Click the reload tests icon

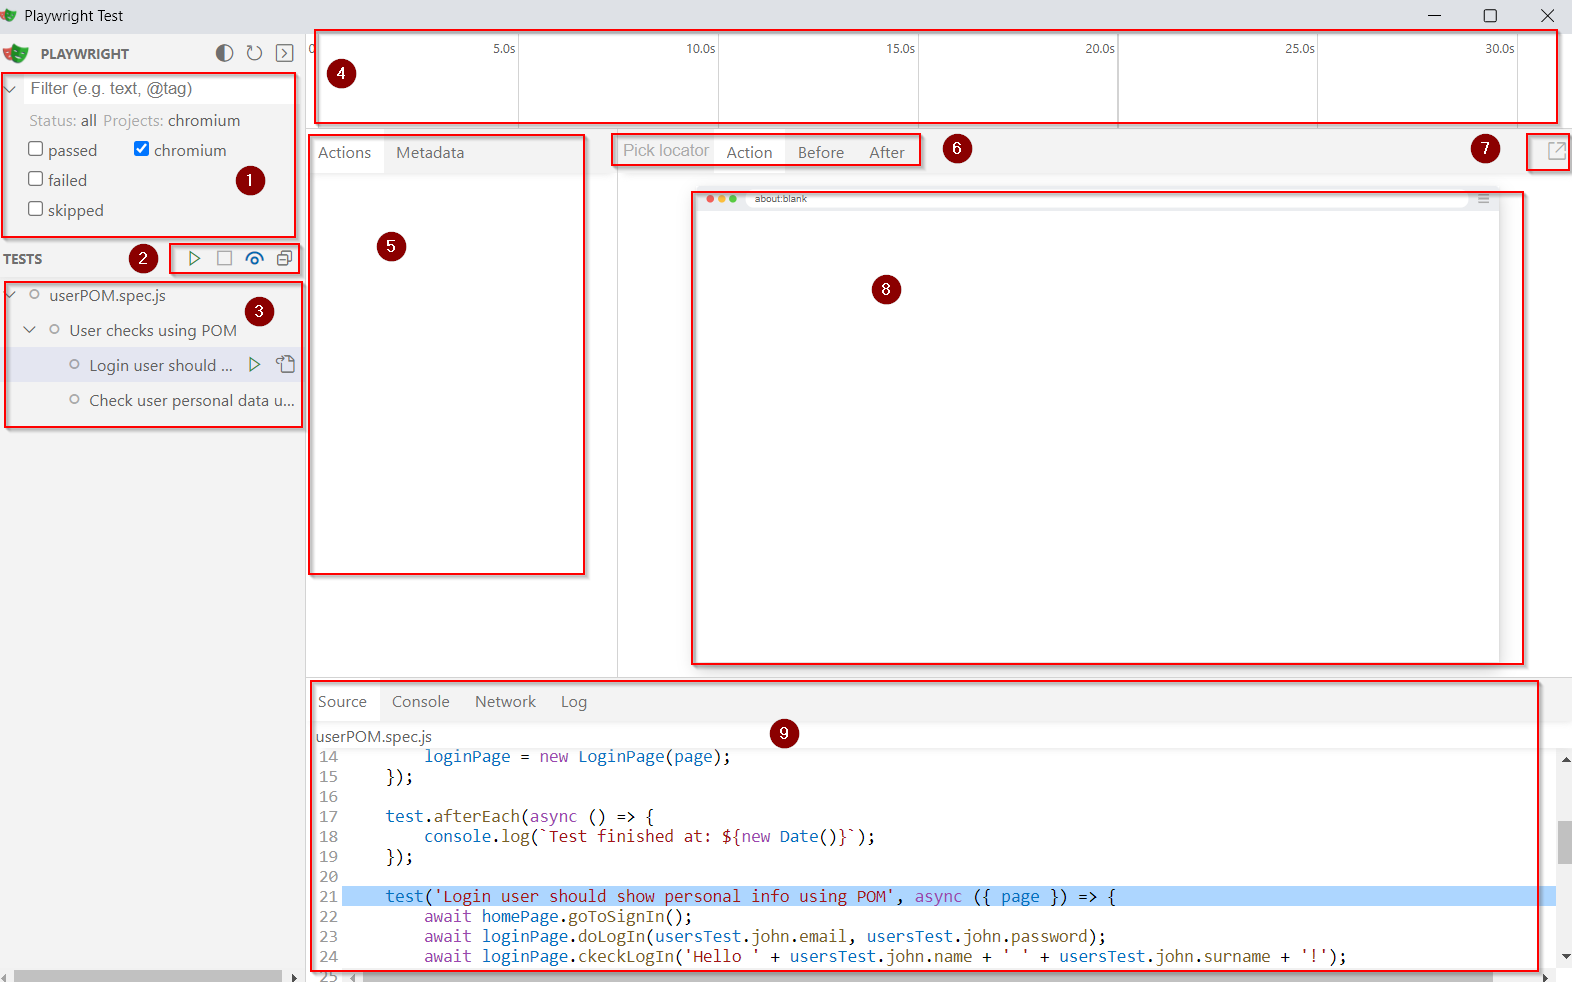coord(255,53)
